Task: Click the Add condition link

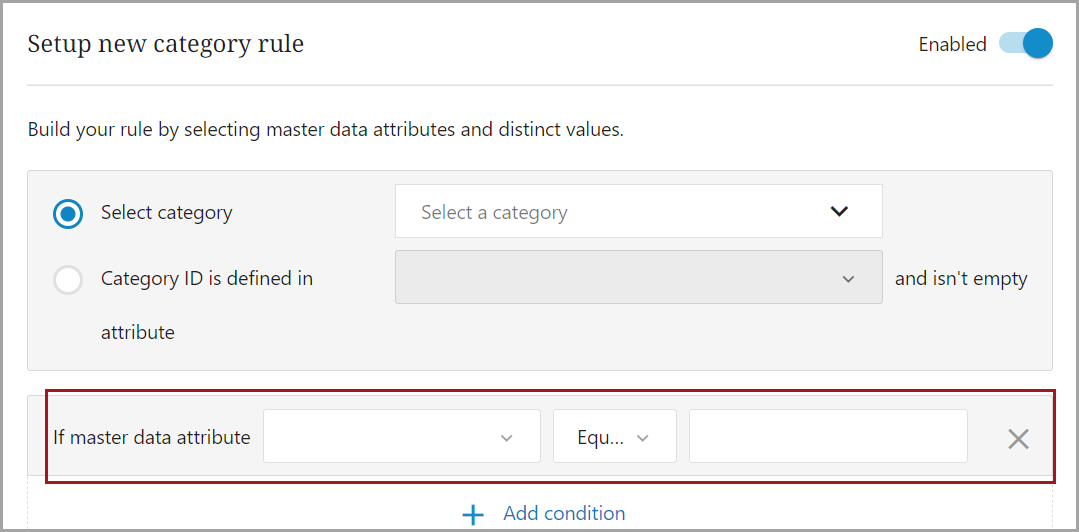Action: click(564, 513)
